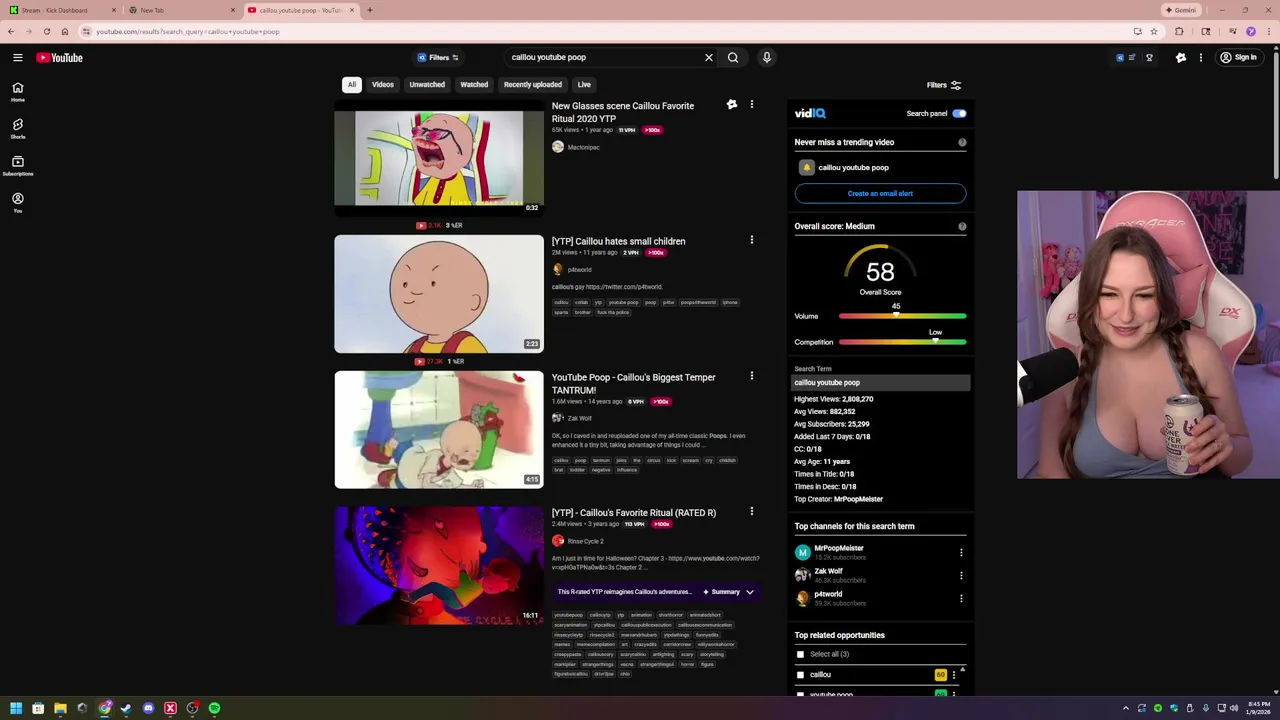Open the You section in sidebar
1280x720 pixels.
[x=17, y=202]
